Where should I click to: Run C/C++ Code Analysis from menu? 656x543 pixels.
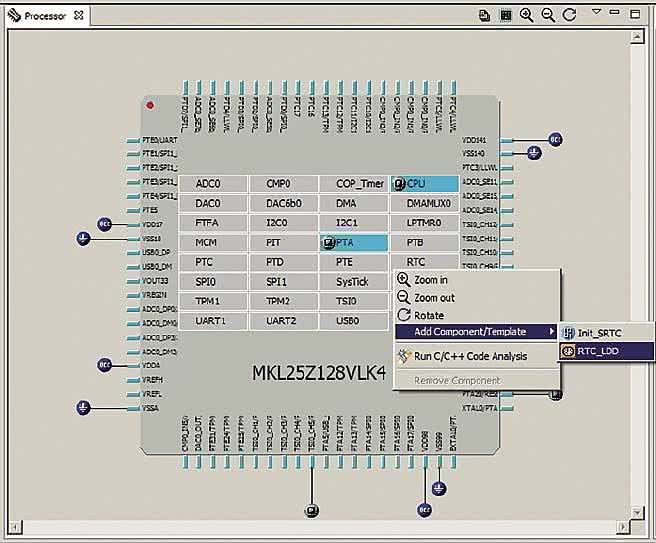(470, 356)
